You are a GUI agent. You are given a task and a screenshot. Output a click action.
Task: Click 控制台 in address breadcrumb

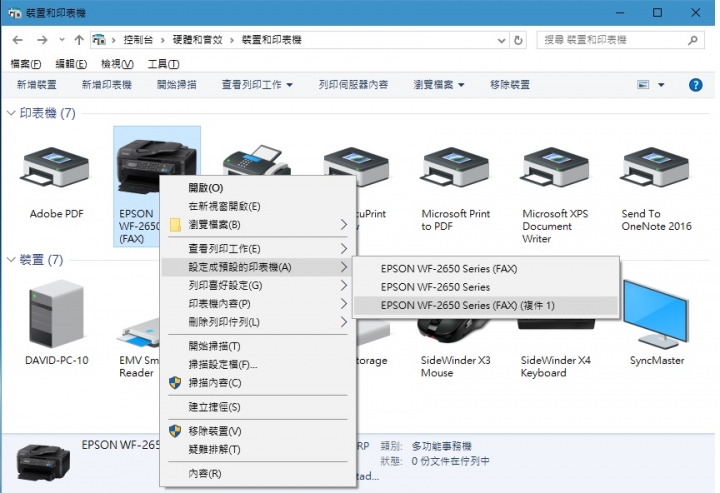(138, 40)
